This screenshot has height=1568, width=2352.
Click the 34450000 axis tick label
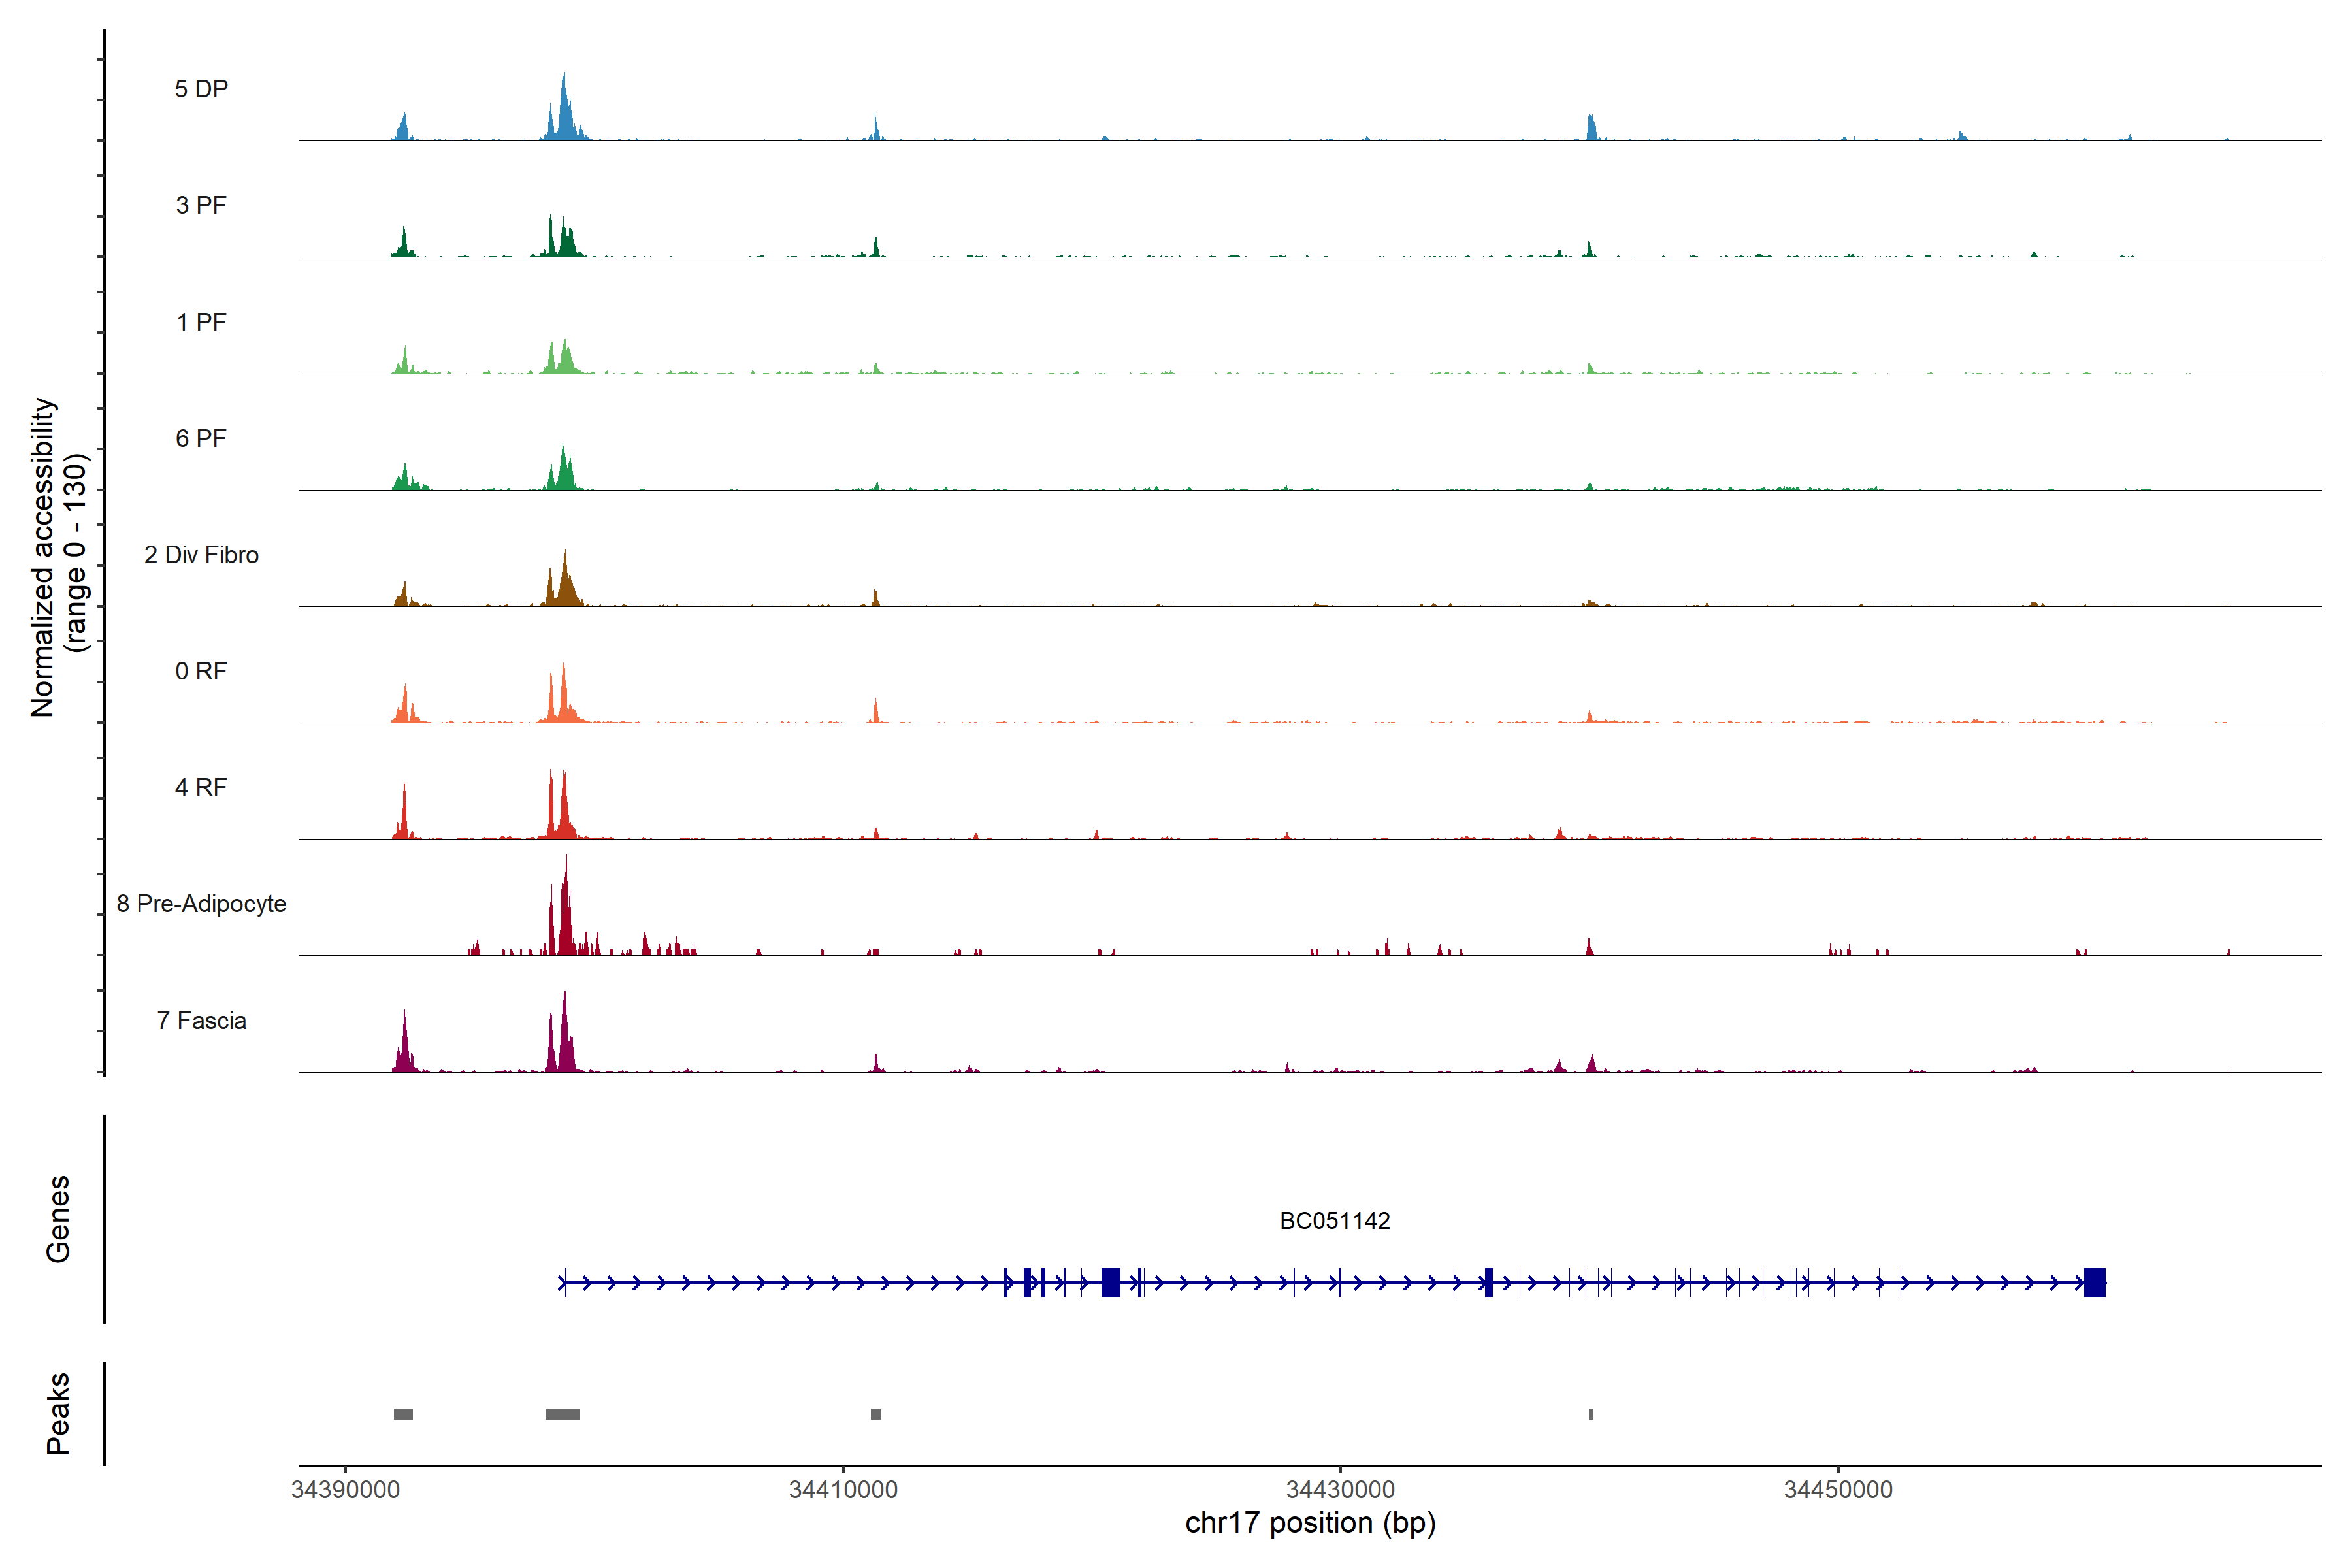point(1838,1489)
